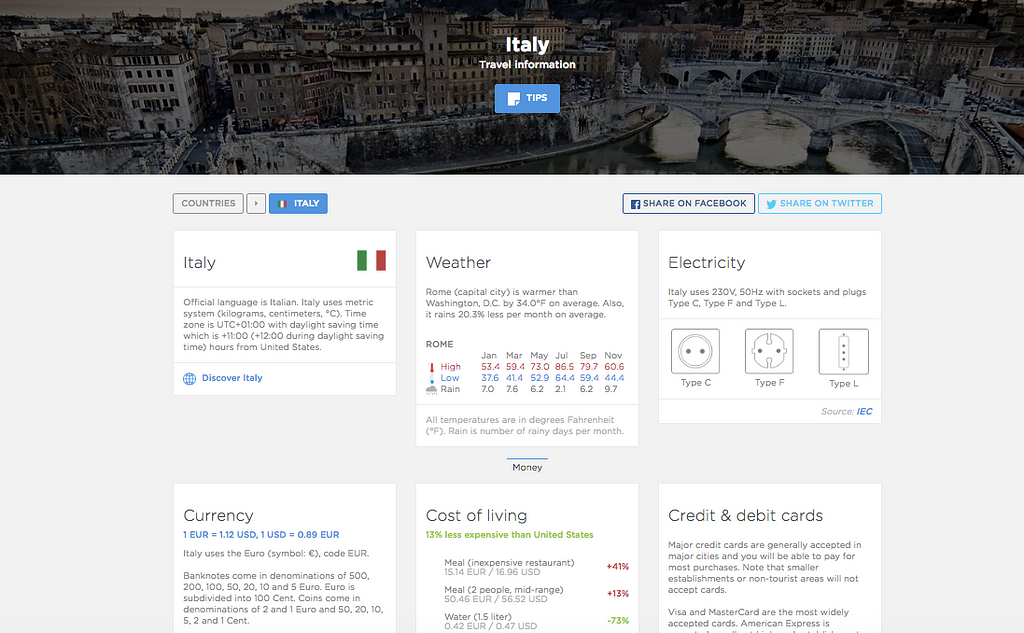Click '13% less expensive than United States'
Screen dimensions: 1024x633
pos(509,534)
